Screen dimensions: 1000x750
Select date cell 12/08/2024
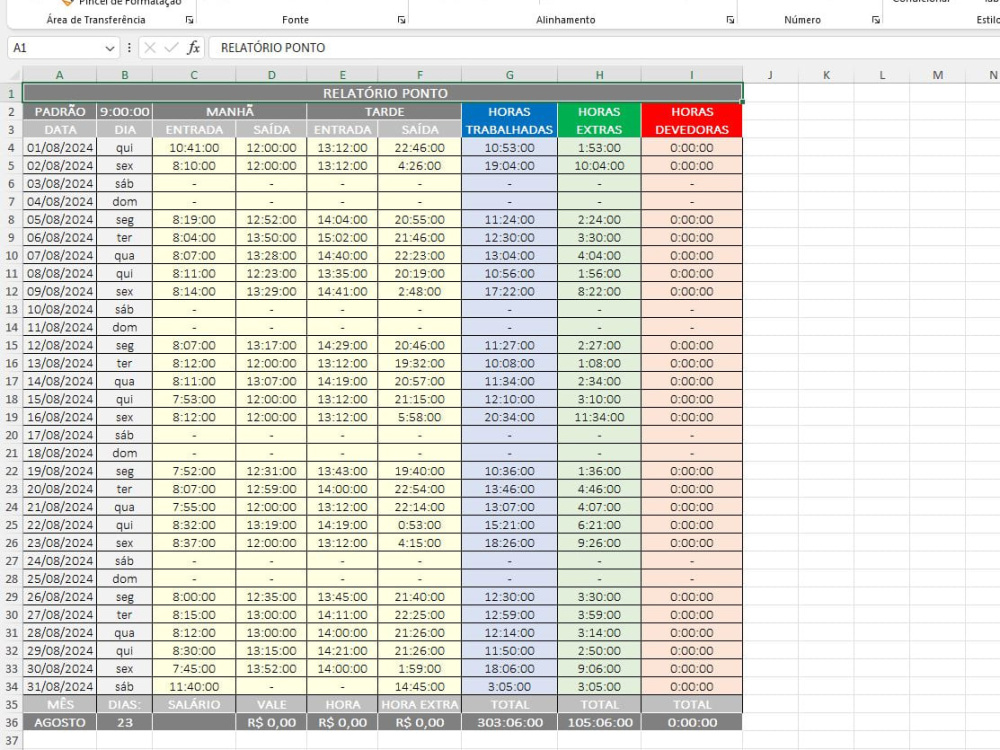click(x=59, y=345)
